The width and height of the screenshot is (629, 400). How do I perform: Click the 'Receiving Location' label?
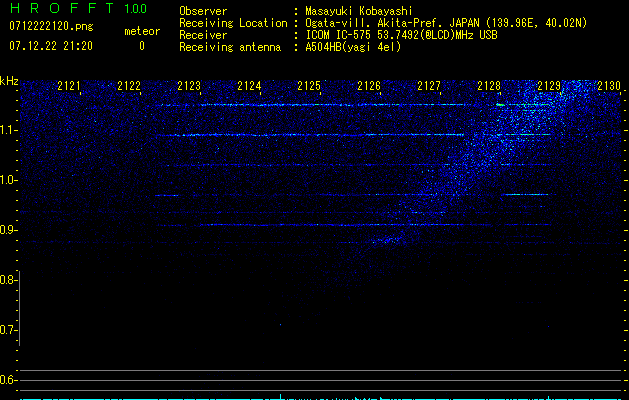(233, 23)
